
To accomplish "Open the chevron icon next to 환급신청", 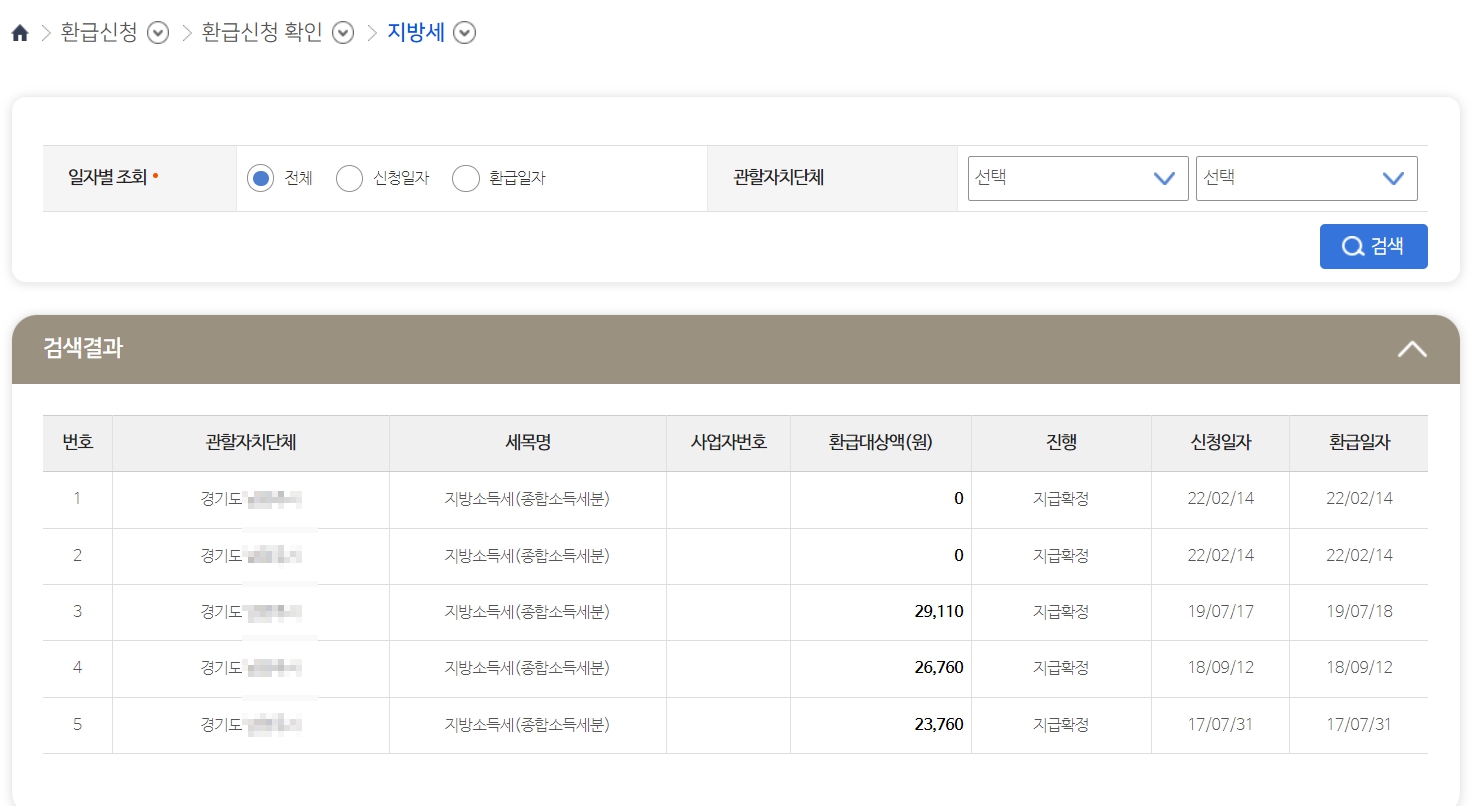I will pyautogui.click(x=156, y=33).
